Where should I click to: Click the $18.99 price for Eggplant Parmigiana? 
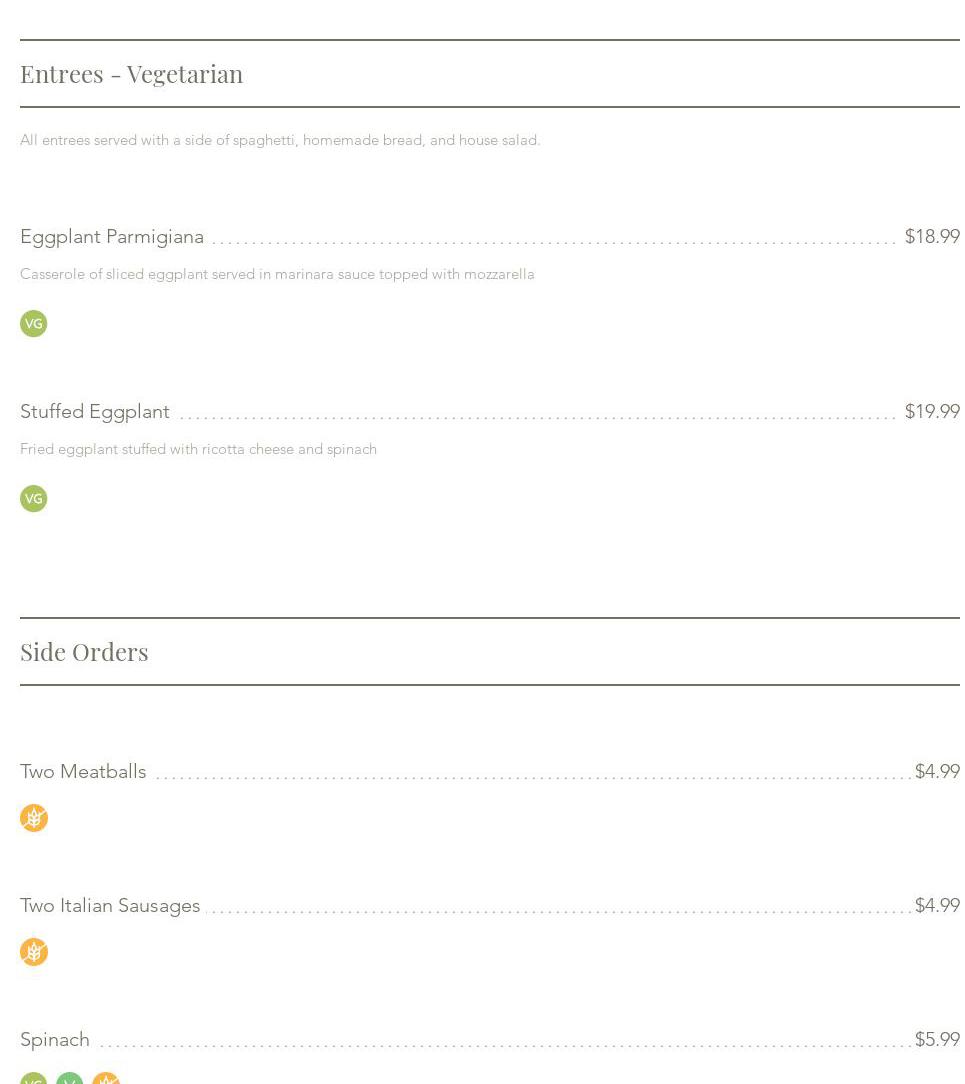tap(931, 237)
